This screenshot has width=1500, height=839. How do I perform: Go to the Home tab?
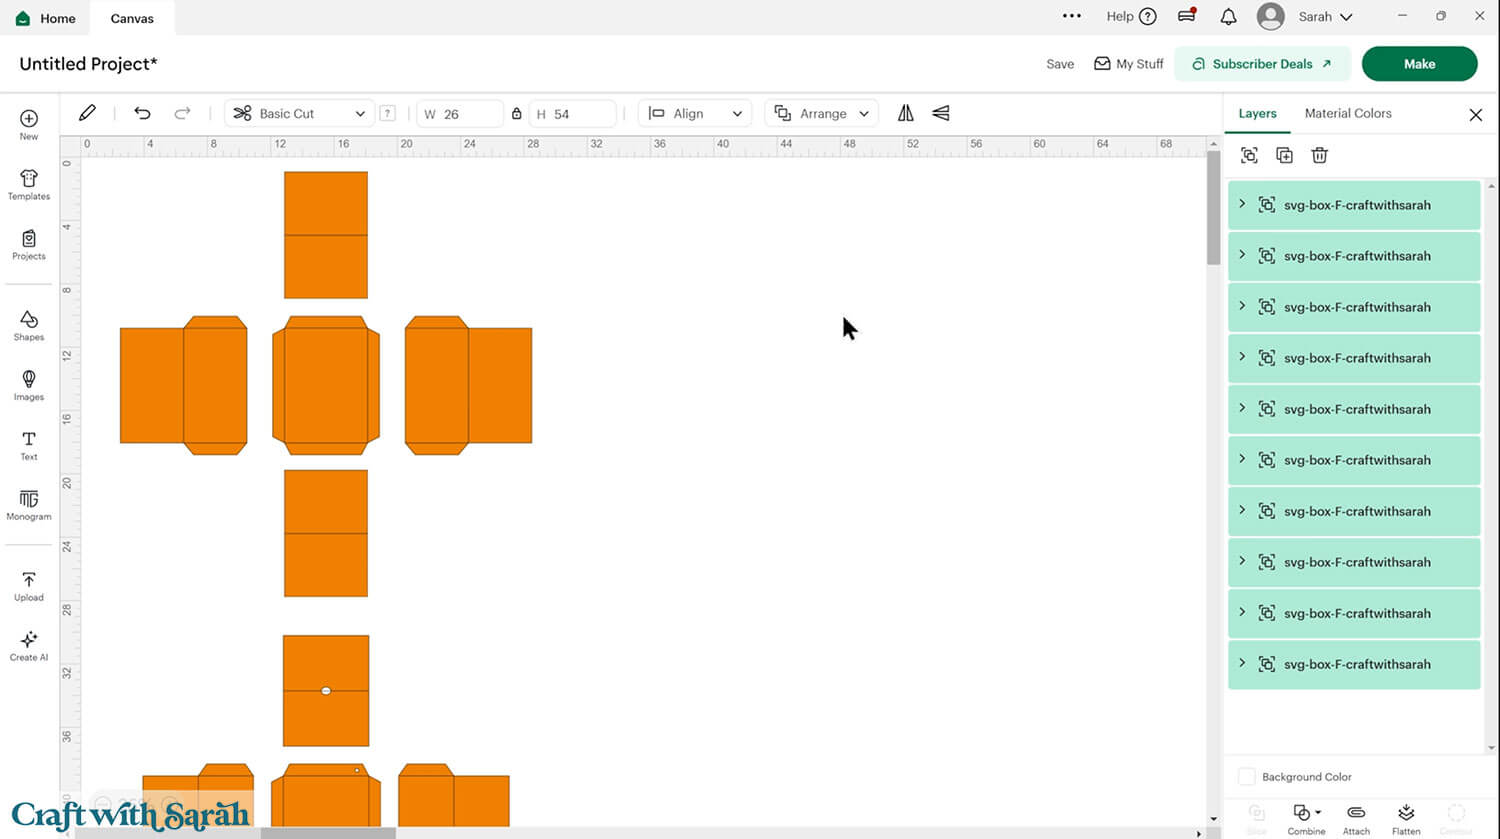pos(46,18)
